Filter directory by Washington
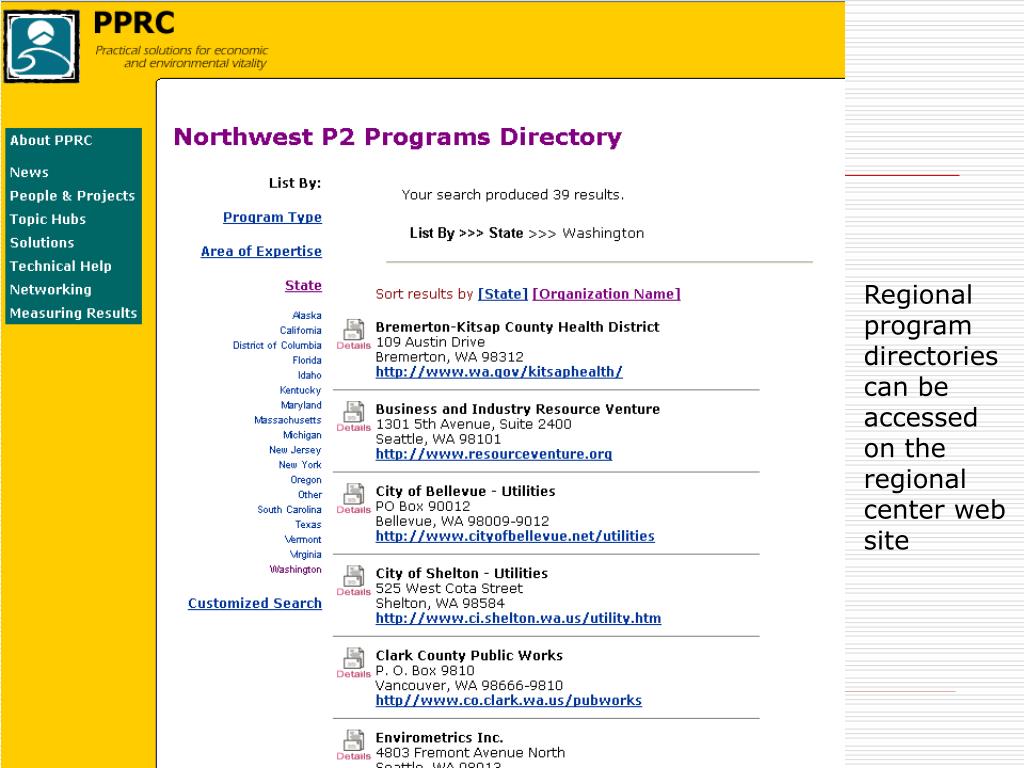This screenshot has width=1024, height=768. pyautogui.click(x=296, y=570)
